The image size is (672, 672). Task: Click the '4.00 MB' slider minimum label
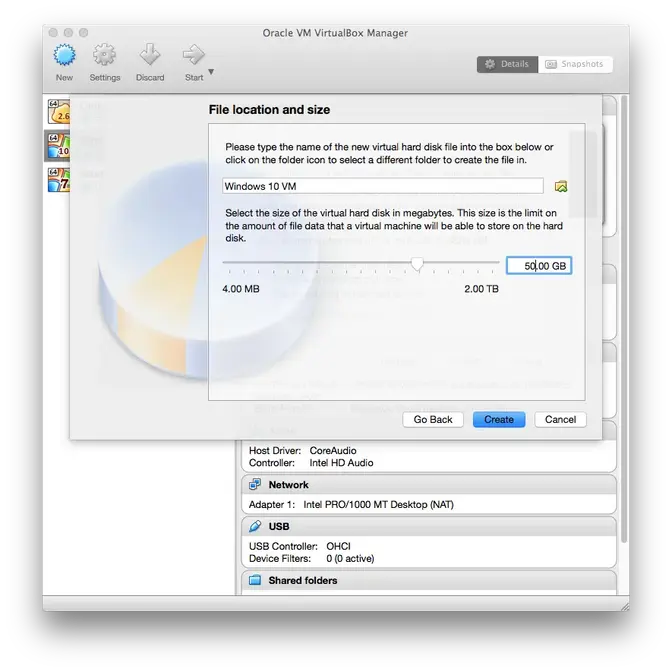241,289
